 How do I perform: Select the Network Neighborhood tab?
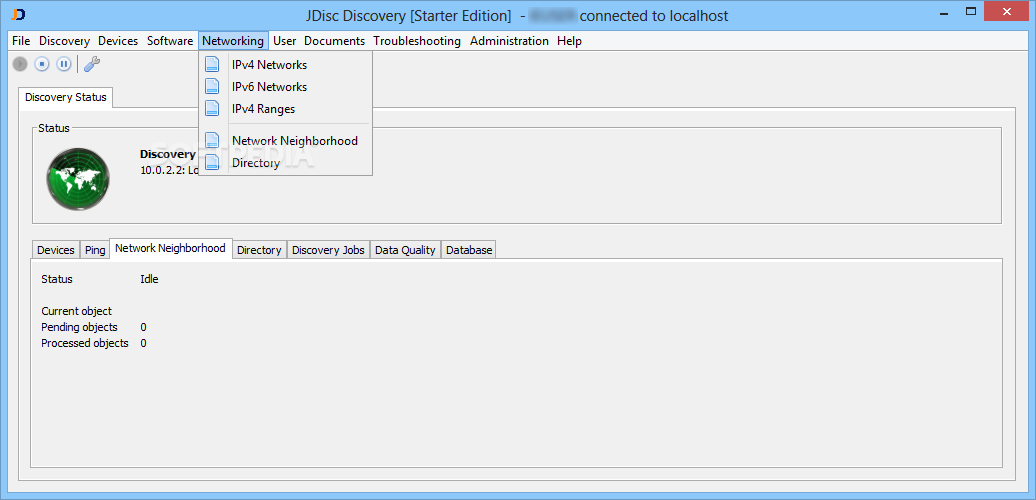[170, 248]
